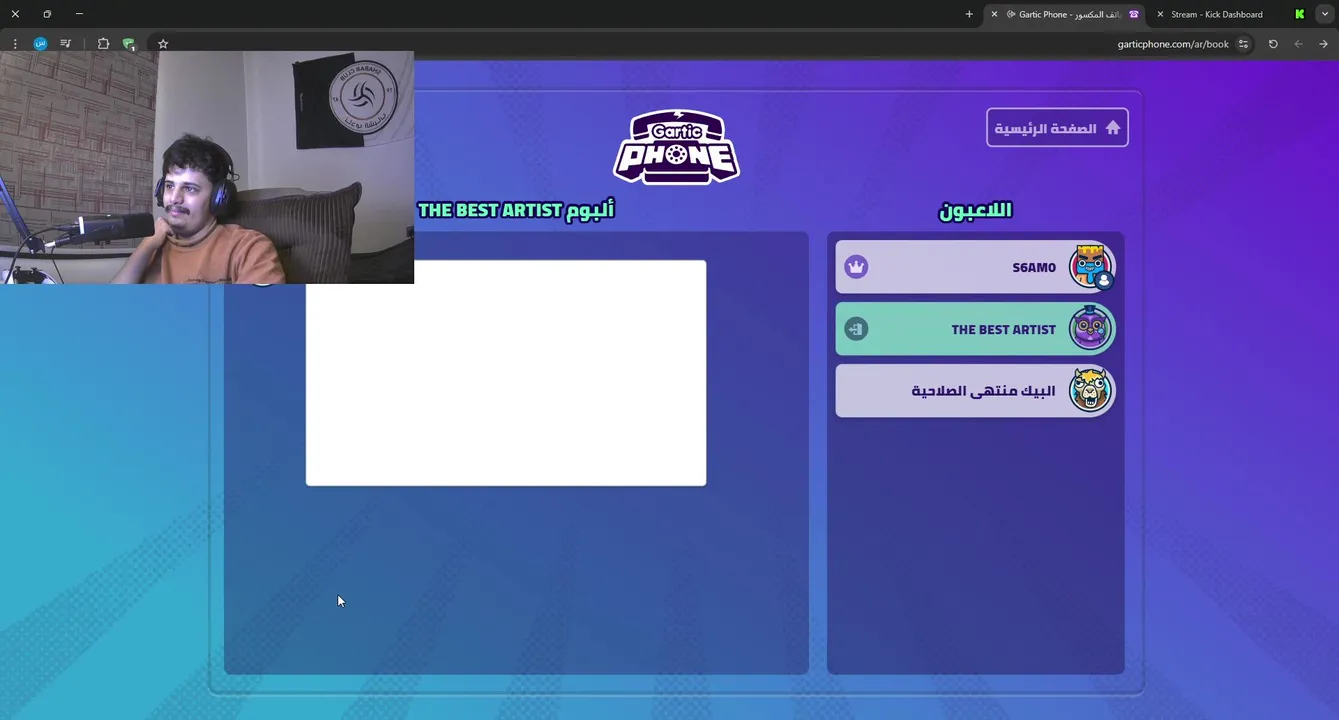Viewport: 1339px width, 720px height.
Task: Click the اللاعبون players heading
Action: coord(975,210)
